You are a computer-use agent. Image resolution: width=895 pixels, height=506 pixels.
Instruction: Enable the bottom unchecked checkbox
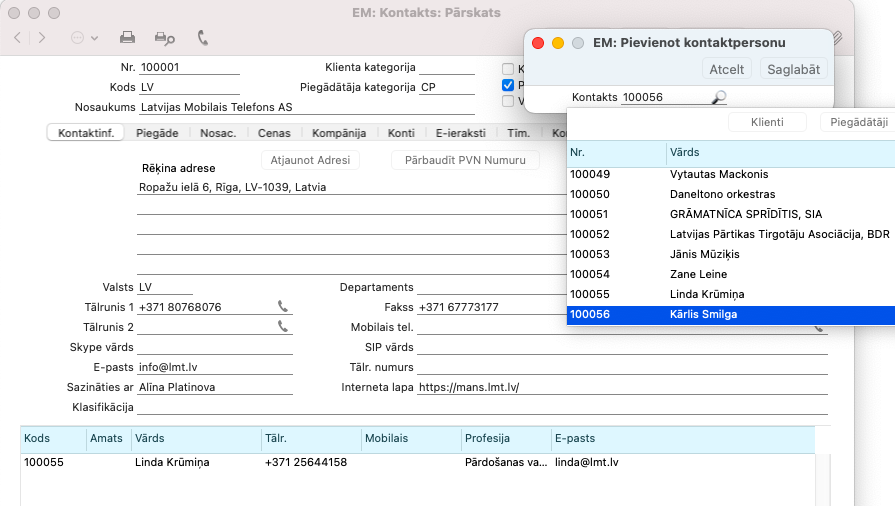point(508,101)
